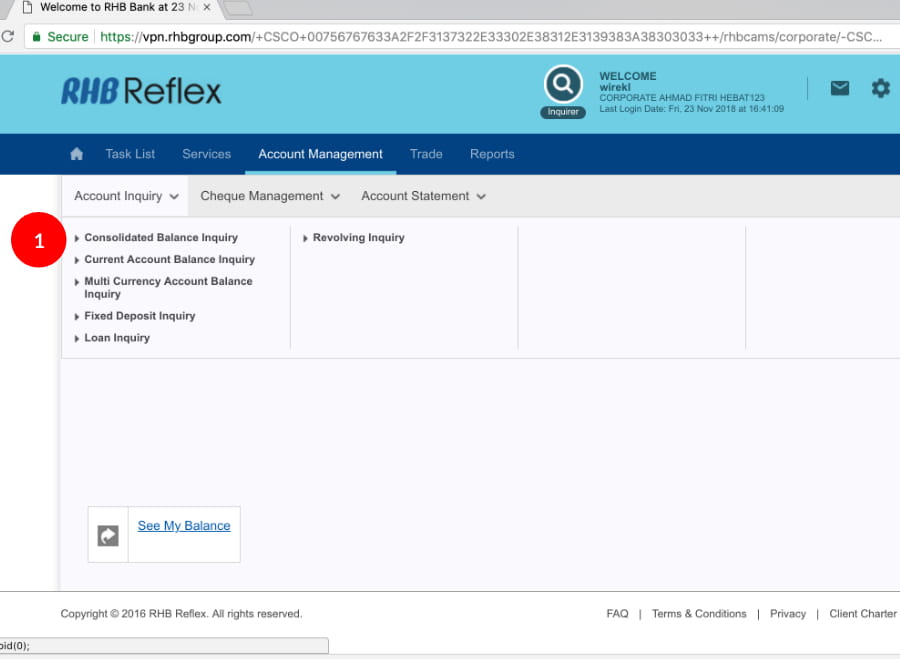Expand the Cheque Management dropdown
900x659 pixels.
[x=270, y=196]
